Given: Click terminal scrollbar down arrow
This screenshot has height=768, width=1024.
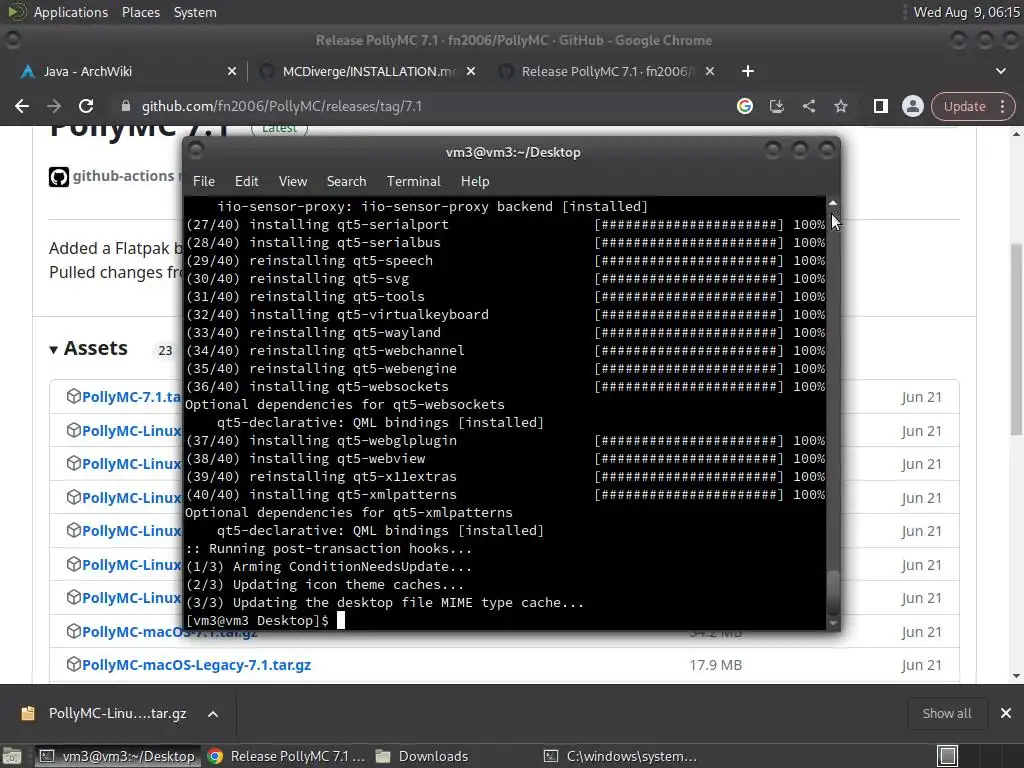Looking at the screenshot, I should pyautogui.click(x=833, y=624).
